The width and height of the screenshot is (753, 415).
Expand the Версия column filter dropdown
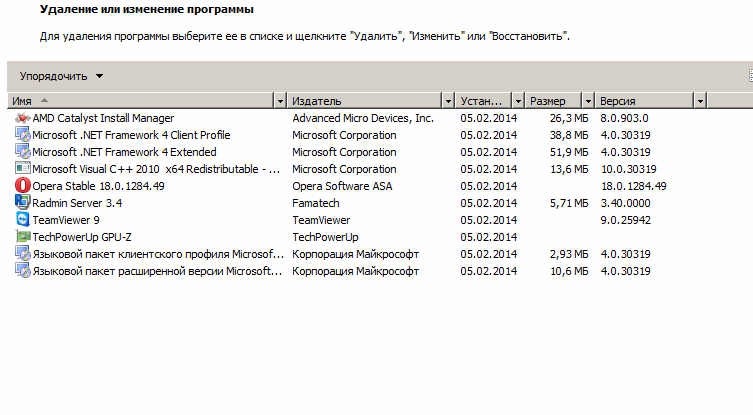point(700,101)
